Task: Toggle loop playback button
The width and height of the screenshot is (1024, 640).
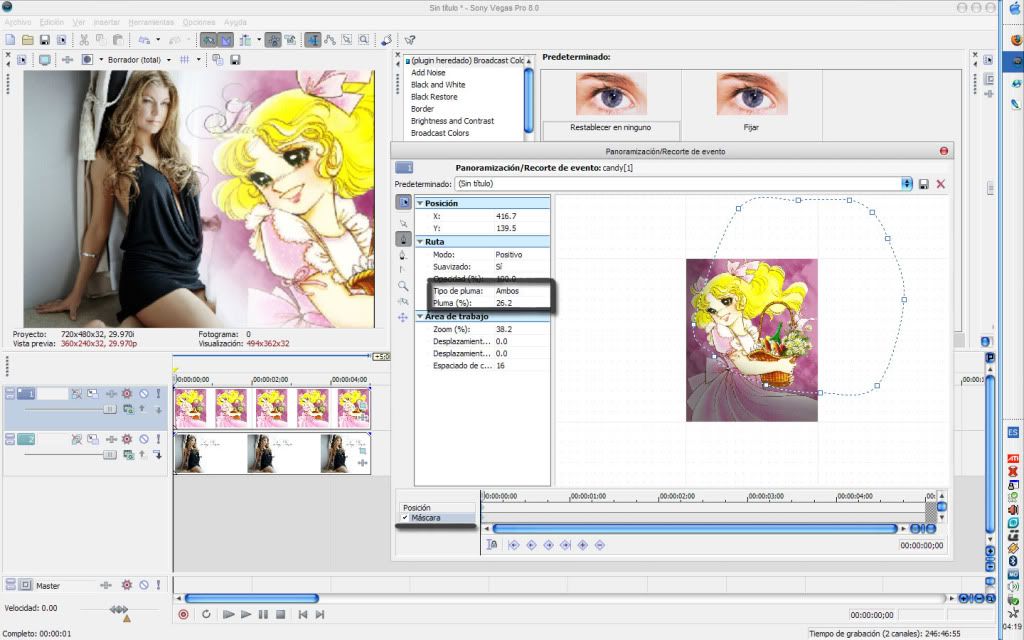Action: (206, 614)
